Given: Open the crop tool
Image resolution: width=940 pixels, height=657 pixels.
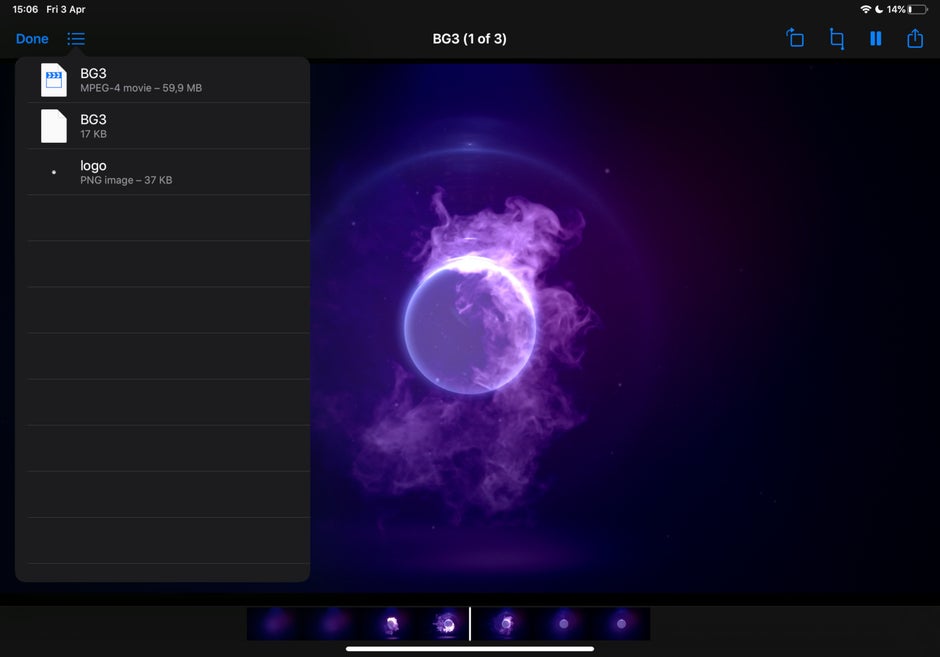Looking at the screenshot, I should (836, 39).
